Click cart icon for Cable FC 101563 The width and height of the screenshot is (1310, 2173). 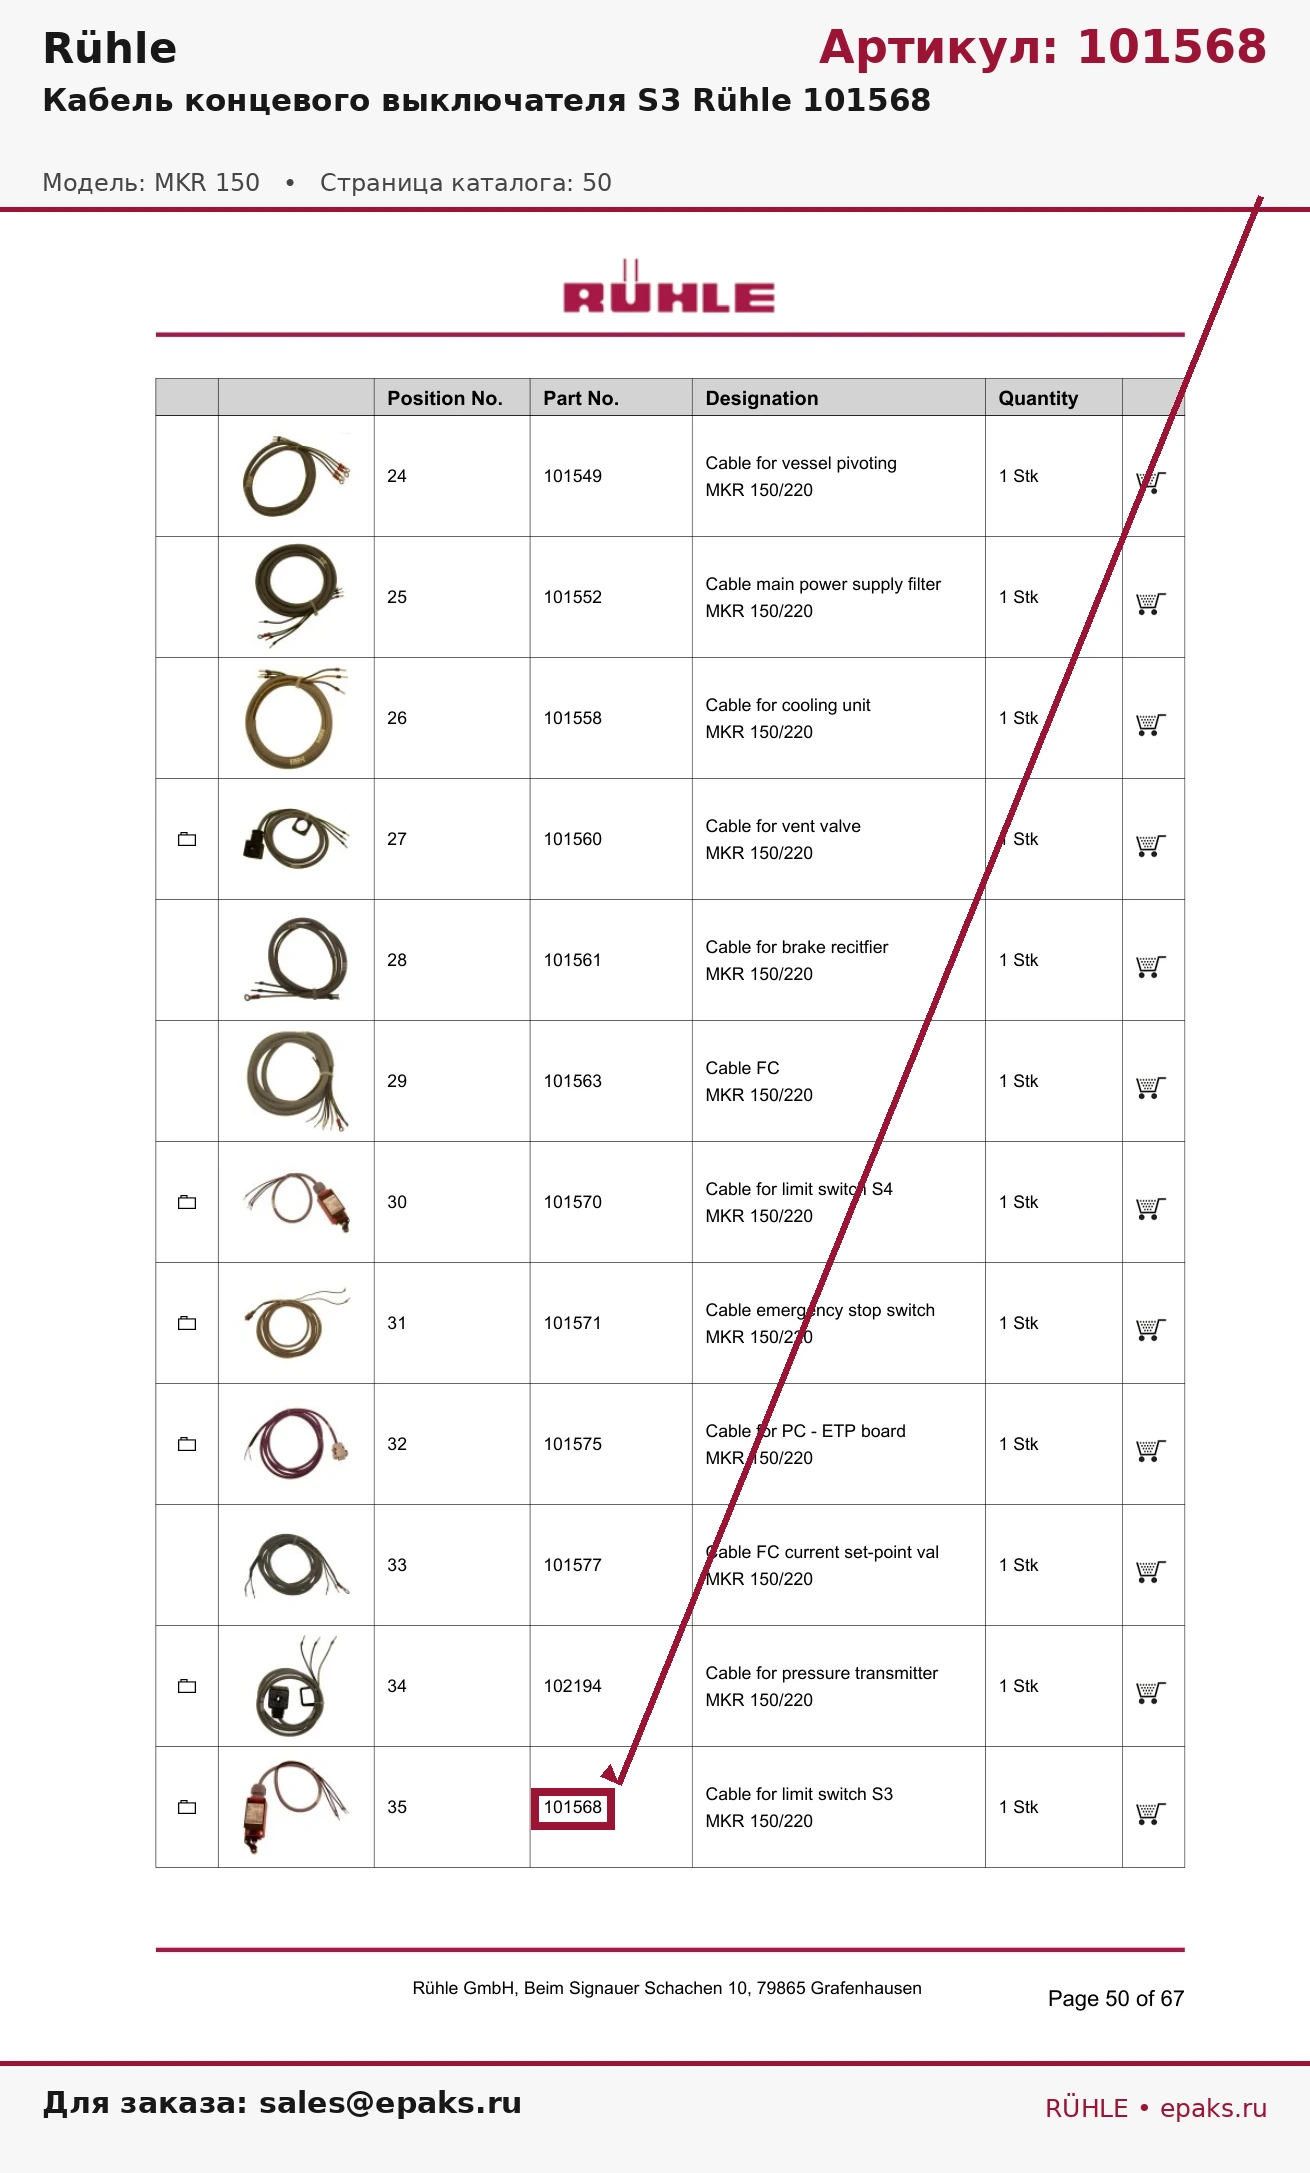pyautogui.click(x=1151, y=1088)
